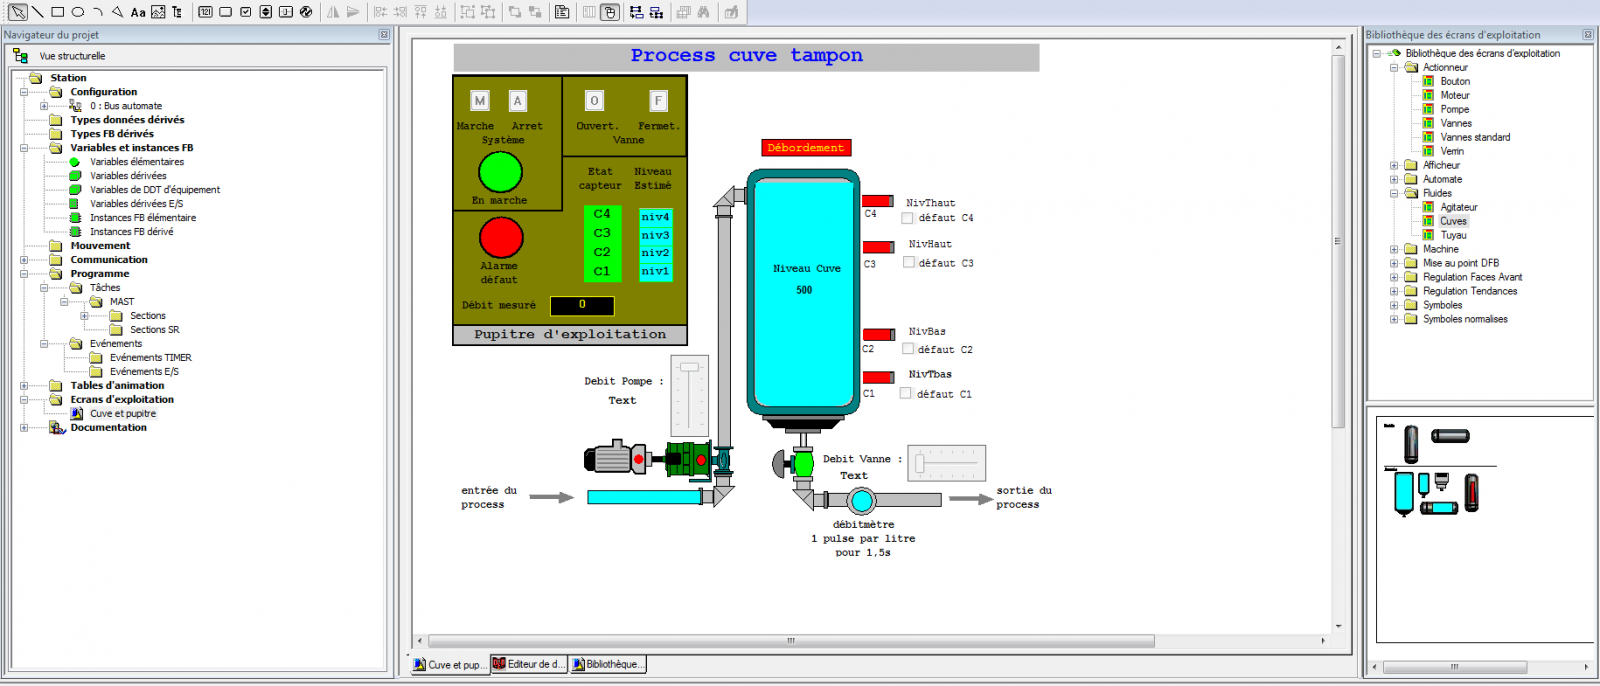Toggle the 'défaut C2' checkbox
1600x686 pixels.
pyautogui.click(x=908, y=349)
